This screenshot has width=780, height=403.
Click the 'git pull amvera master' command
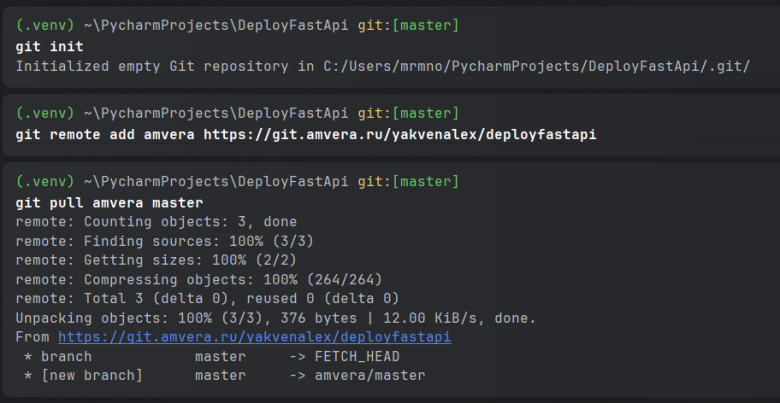click(x=109, y=203)
